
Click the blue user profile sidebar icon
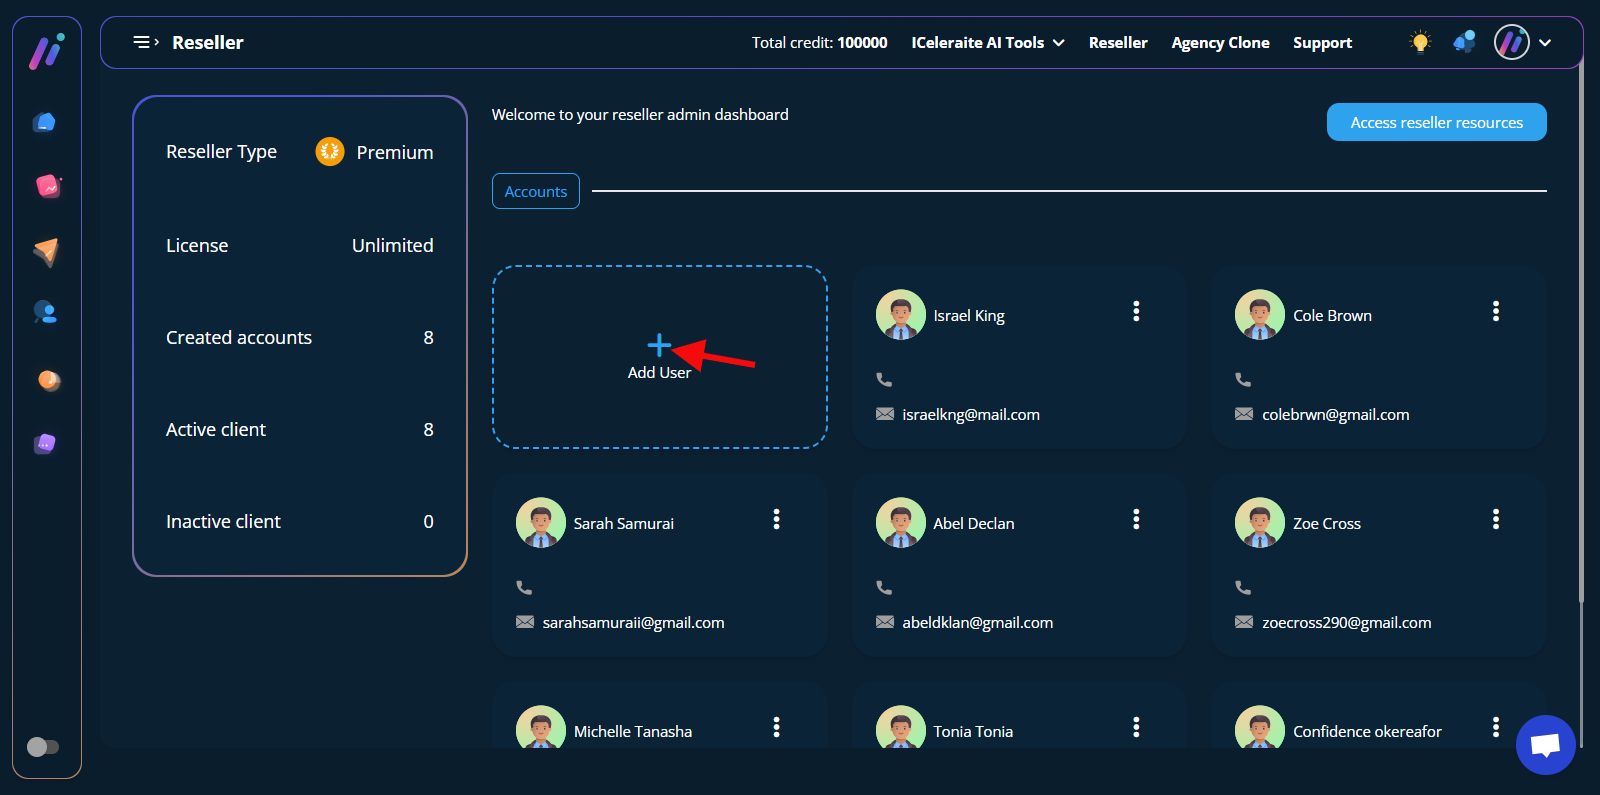pyautogui.click(x=45, y=313)
